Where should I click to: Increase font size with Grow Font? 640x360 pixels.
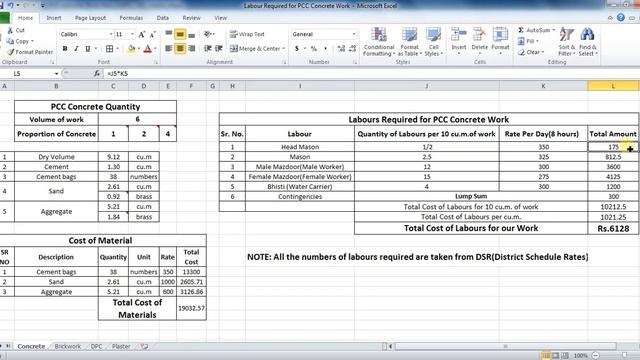tap(142, 35)
